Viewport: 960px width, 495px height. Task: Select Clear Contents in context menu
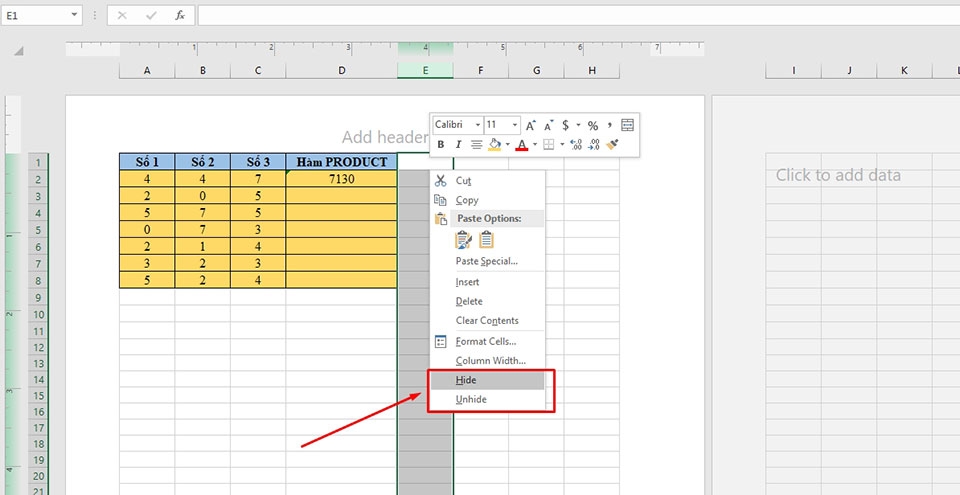[x=487, y=320]
